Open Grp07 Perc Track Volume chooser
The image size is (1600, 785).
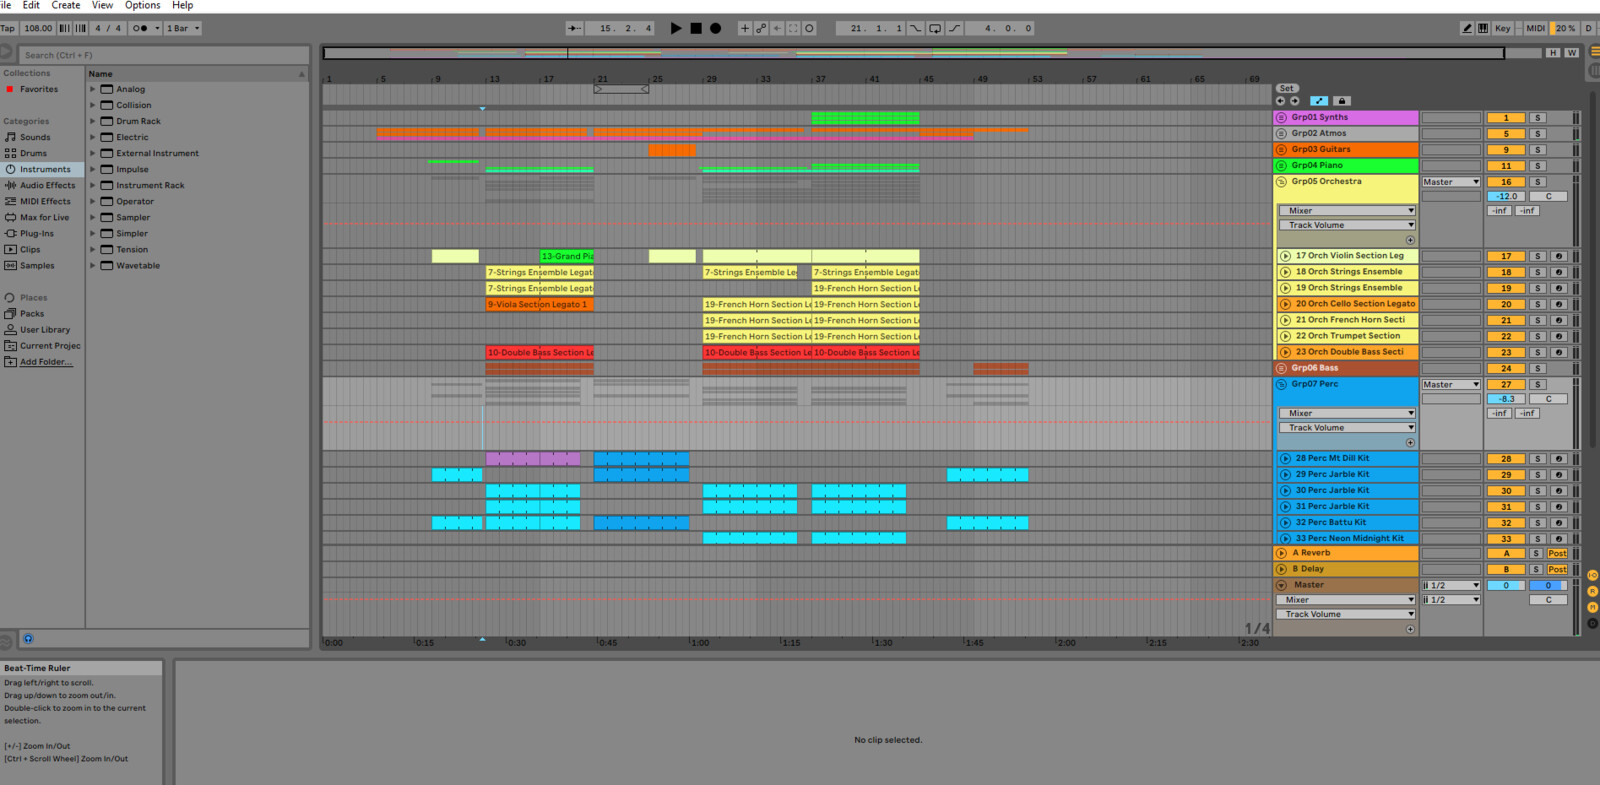pyautogui.click(x=1347, y=428)
